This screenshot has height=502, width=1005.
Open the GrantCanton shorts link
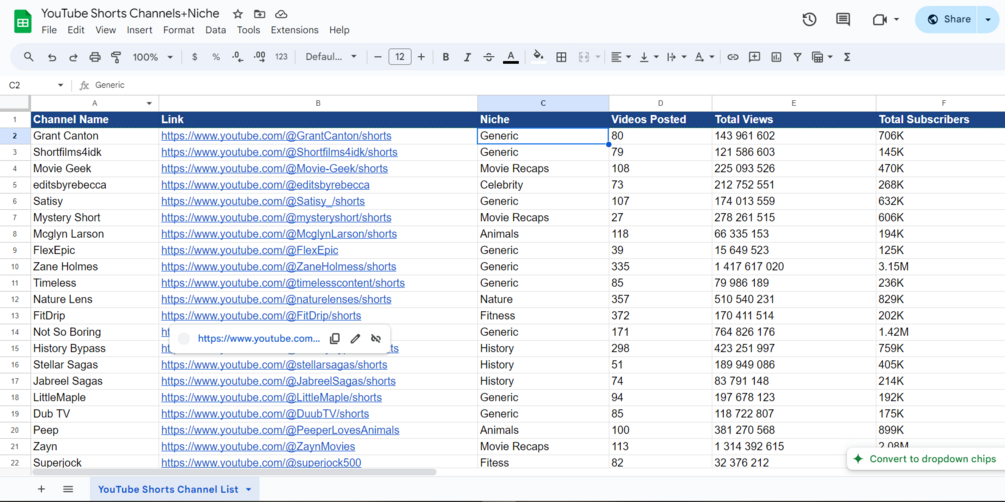(x=276, y=136)
